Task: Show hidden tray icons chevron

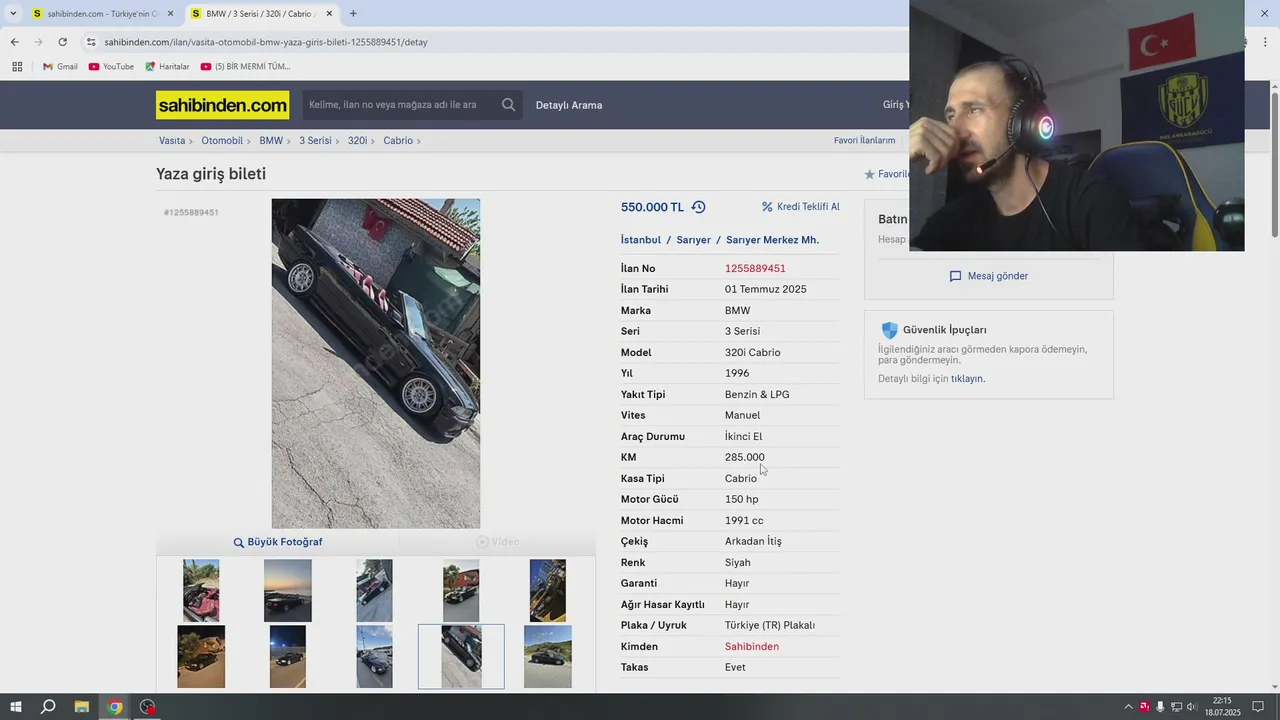Action: pyautogui.click(x=1129, y=707)
